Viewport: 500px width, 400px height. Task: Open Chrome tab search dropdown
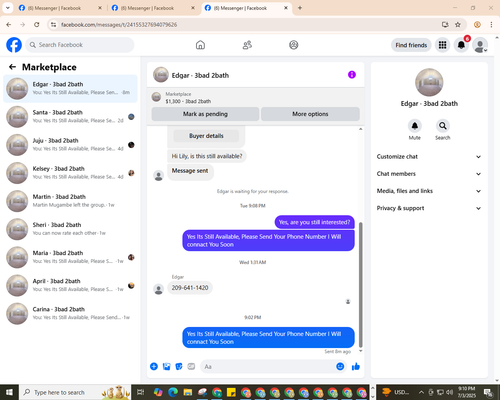7,8
